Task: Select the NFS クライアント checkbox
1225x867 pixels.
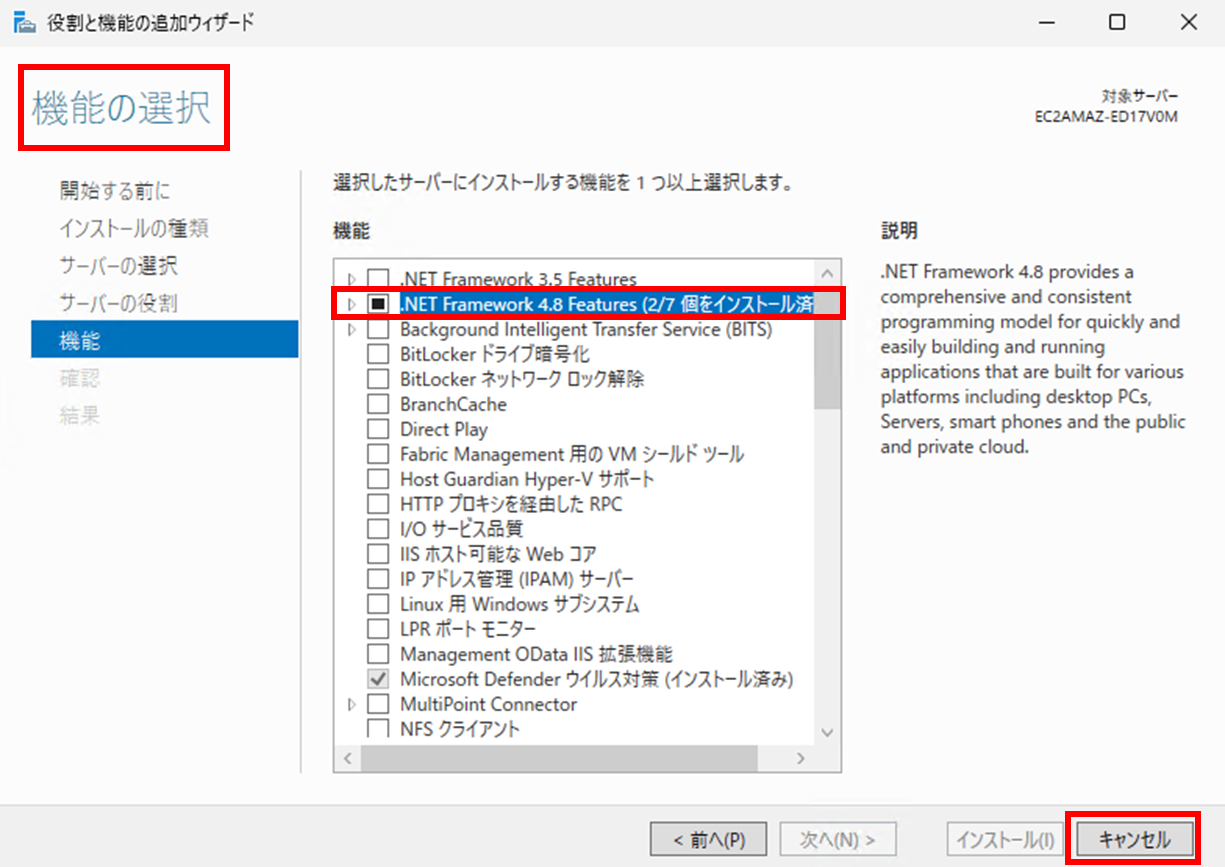Action: click(x=378, y=728)
